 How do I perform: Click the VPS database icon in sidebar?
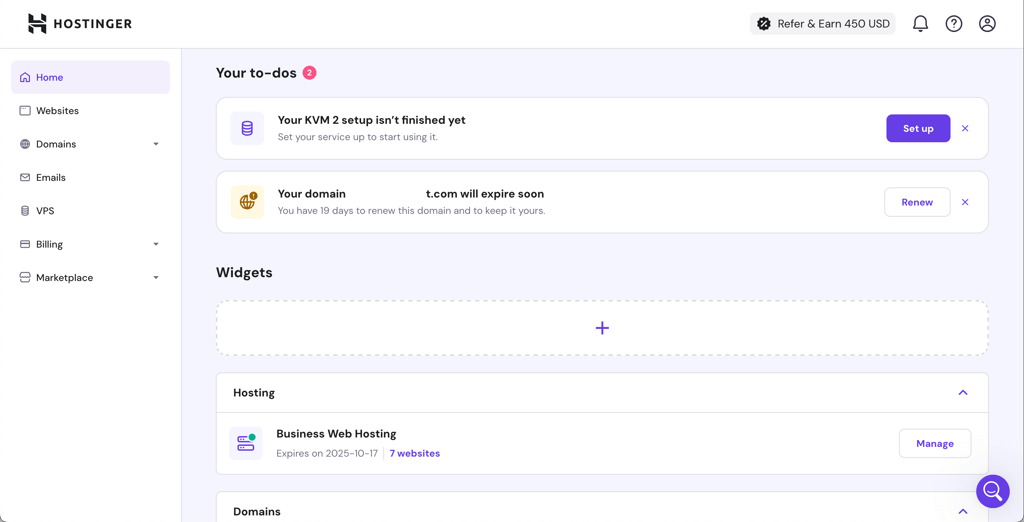click(x=25, y=210)
